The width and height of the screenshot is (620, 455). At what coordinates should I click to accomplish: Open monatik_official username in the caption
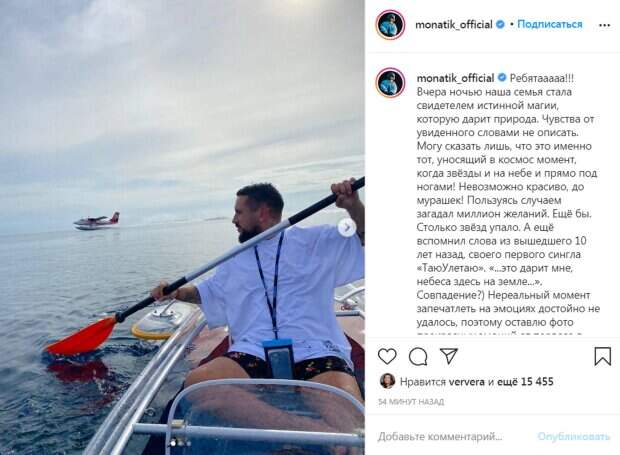[x=455, y=78]
